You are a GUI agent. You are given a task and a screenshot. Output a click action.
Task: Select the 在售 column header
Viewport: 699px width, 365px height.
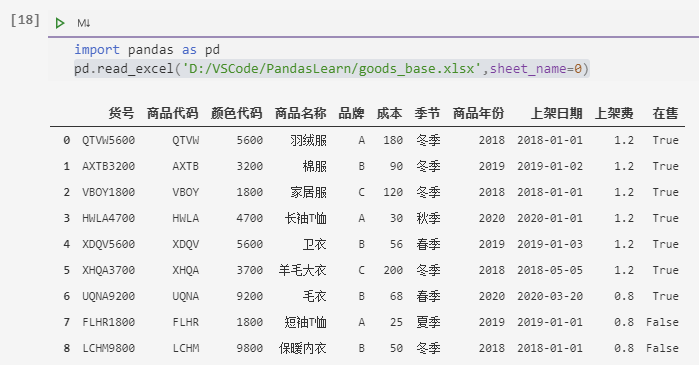click(x=666, y=113)
